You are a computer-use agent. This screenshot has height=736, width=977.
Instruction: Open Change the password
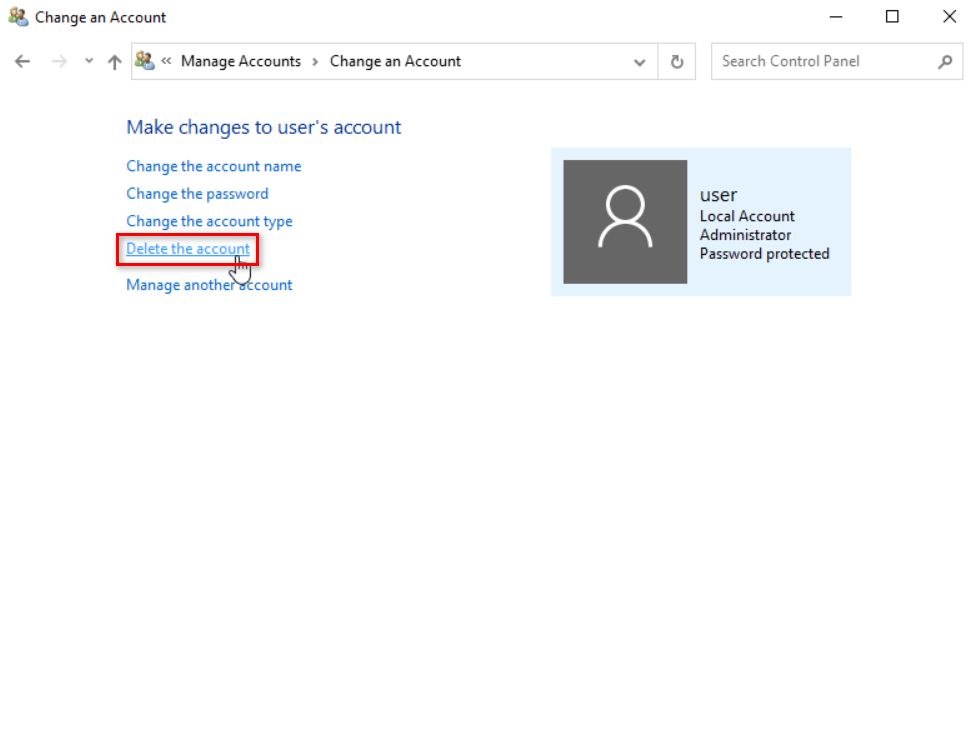click(197, 194)
